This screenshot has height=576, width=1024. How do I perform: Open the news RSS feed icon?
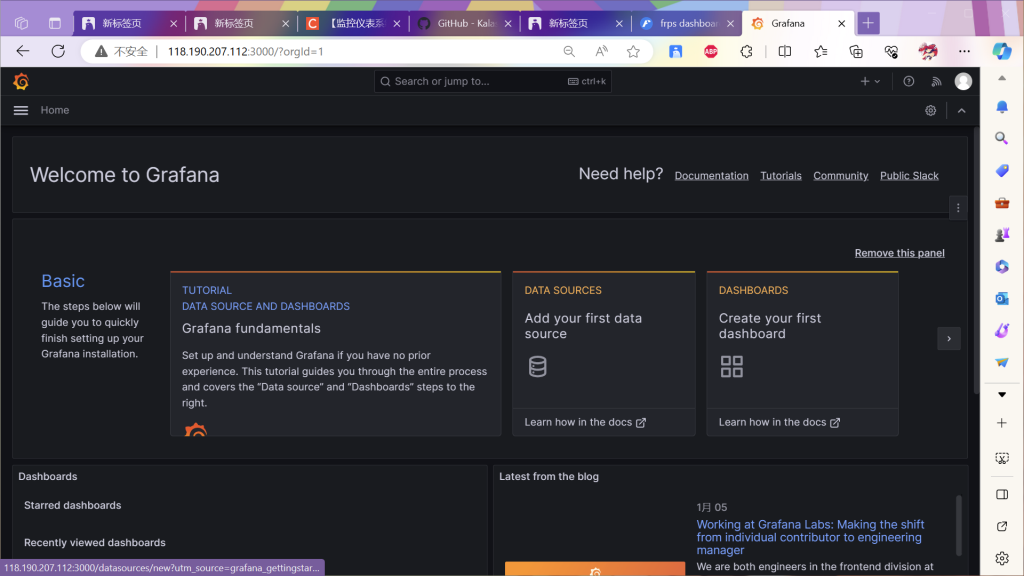[936, 82]
